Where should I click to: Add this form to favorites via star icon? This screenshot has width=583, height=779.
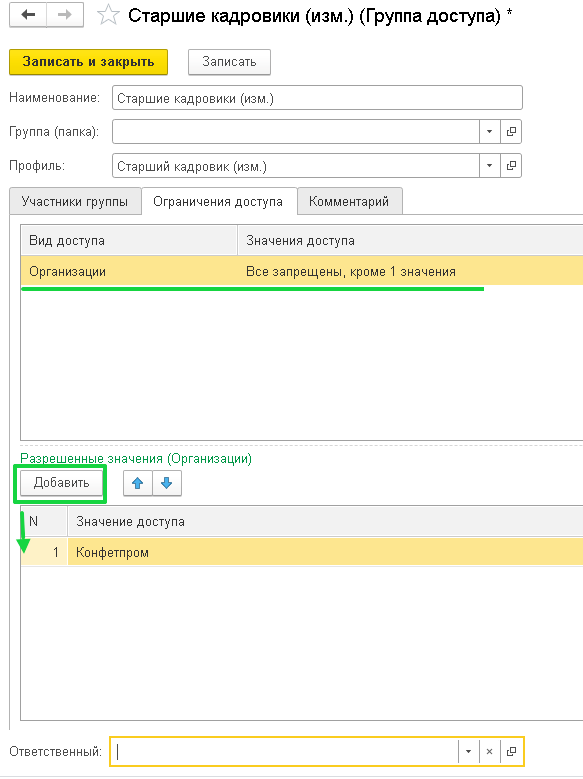point(108,15)
